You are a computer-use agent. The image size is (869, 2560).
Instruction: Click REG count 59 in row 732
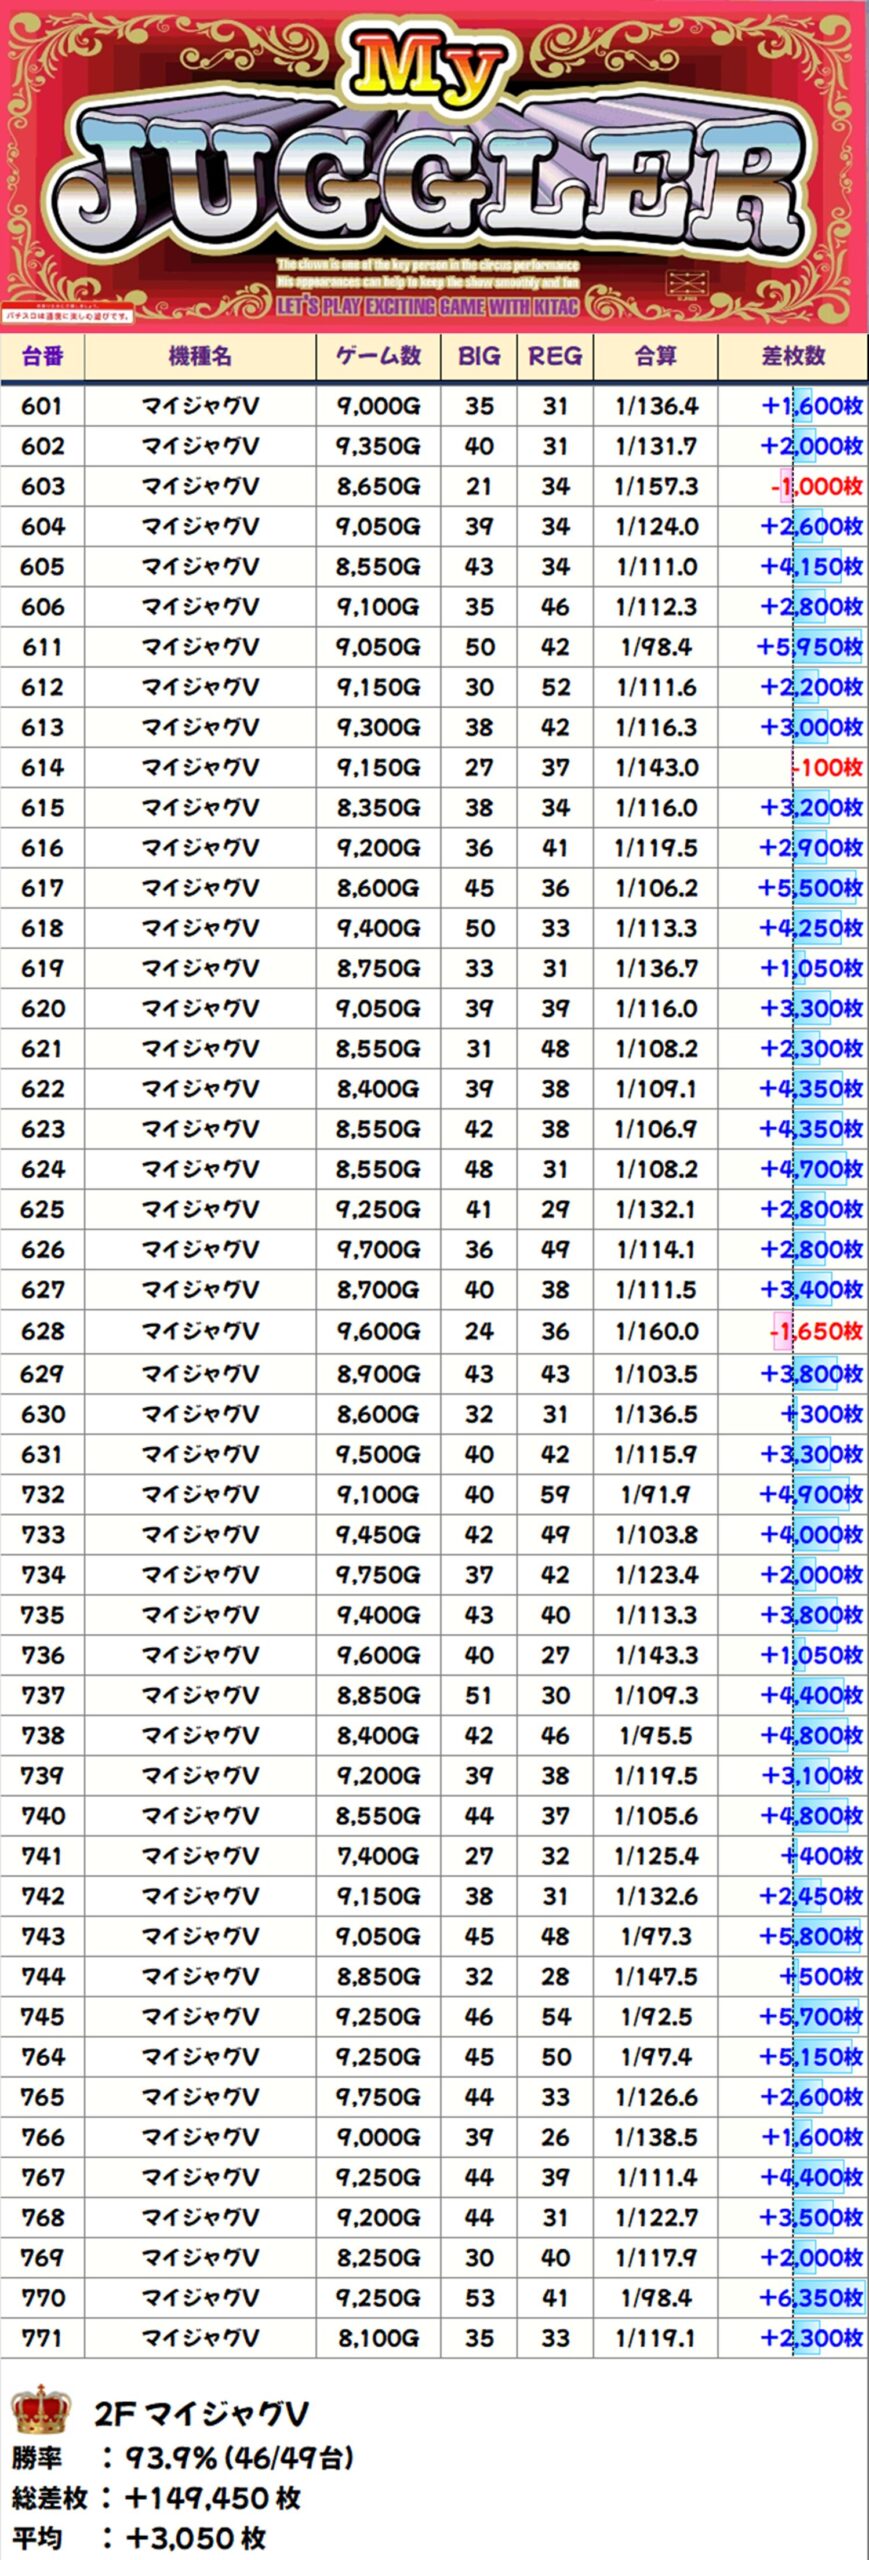point(555,1495)
